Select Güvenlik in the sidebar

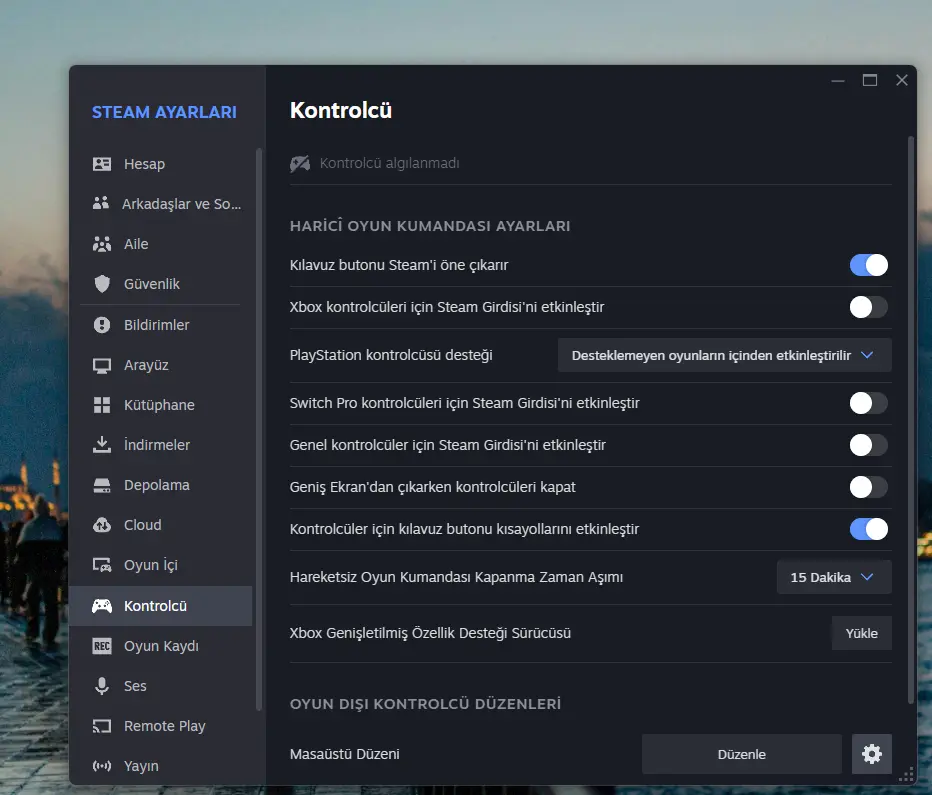coord(160,284)
